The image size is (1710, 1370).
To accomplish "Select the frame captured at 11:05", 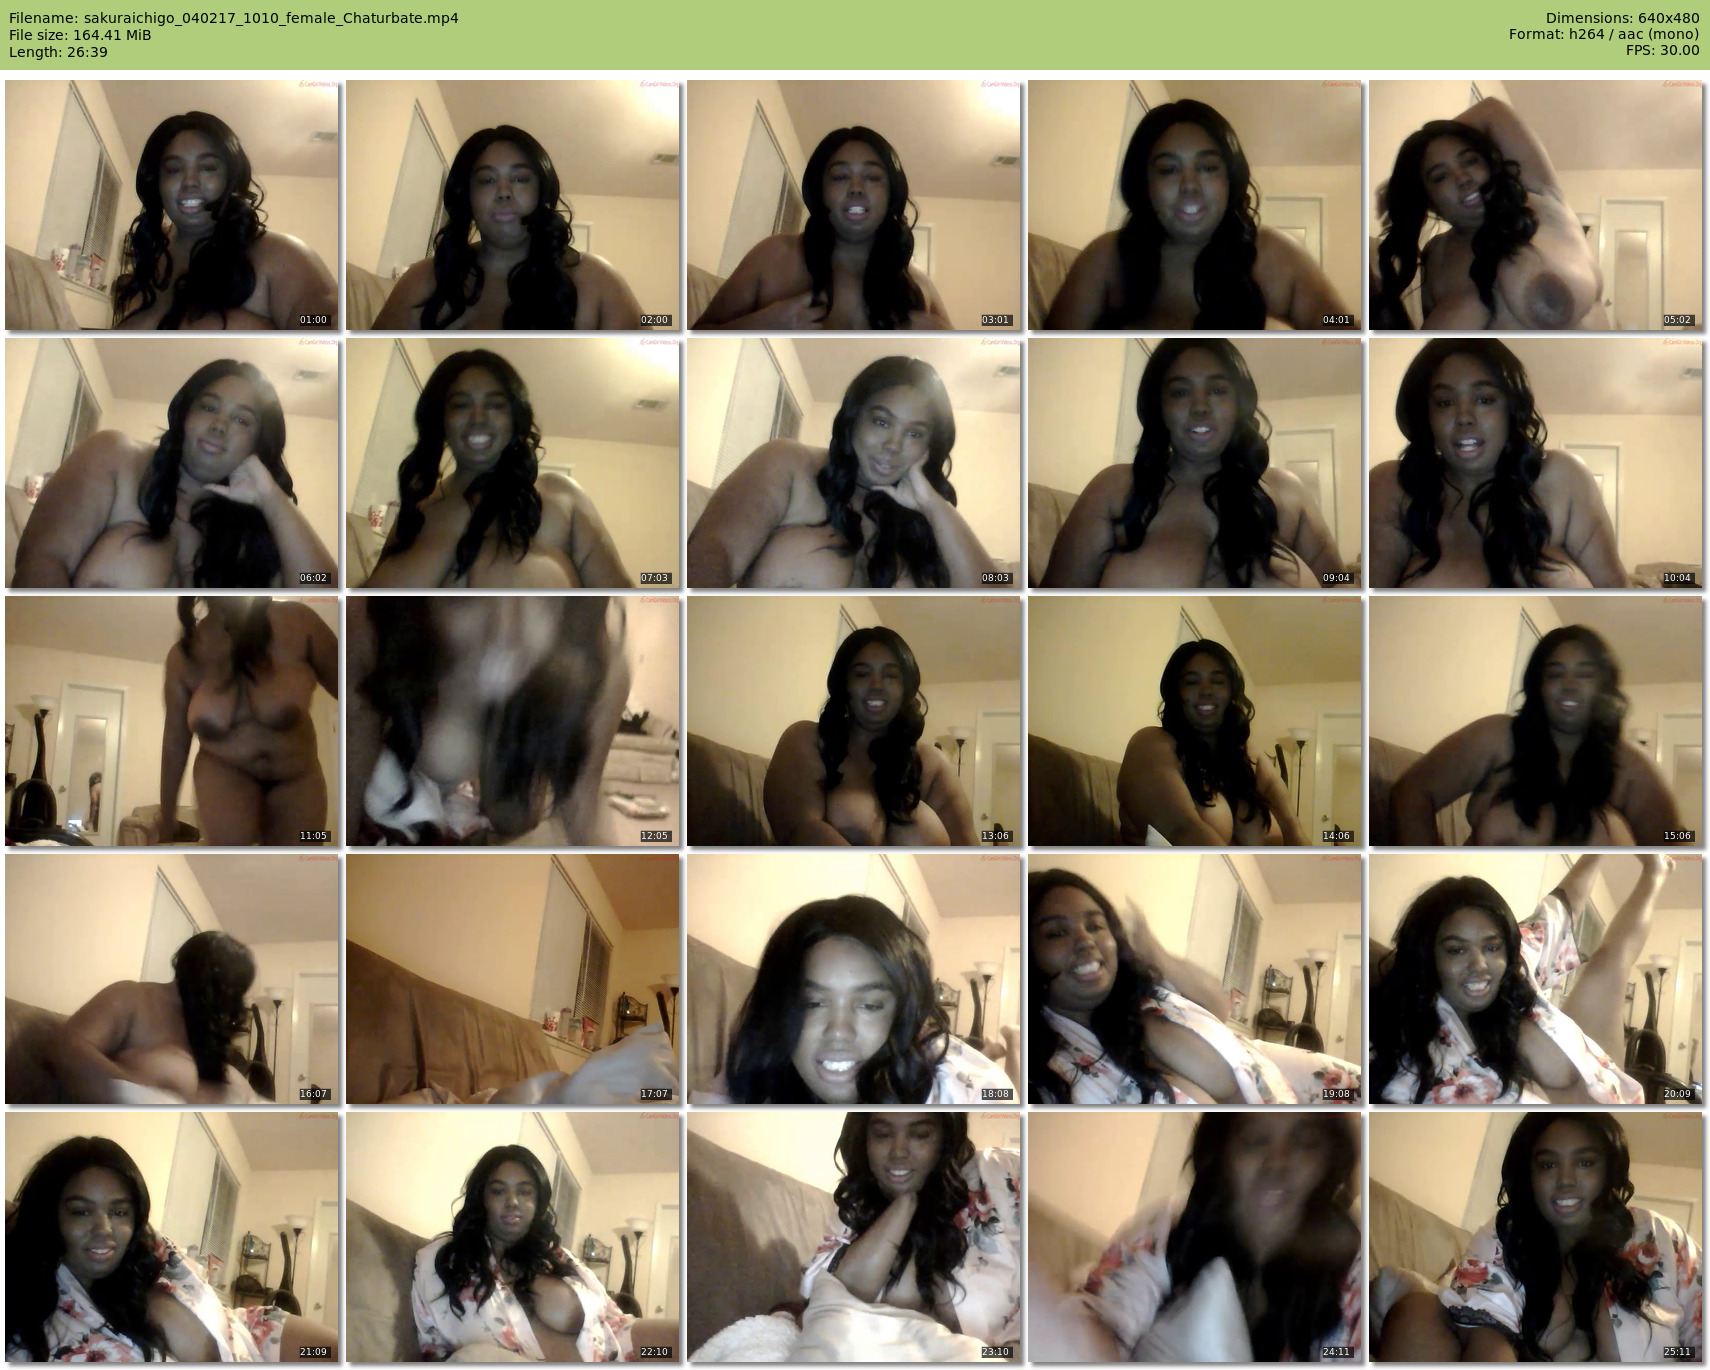I will [x=172, y=721].
